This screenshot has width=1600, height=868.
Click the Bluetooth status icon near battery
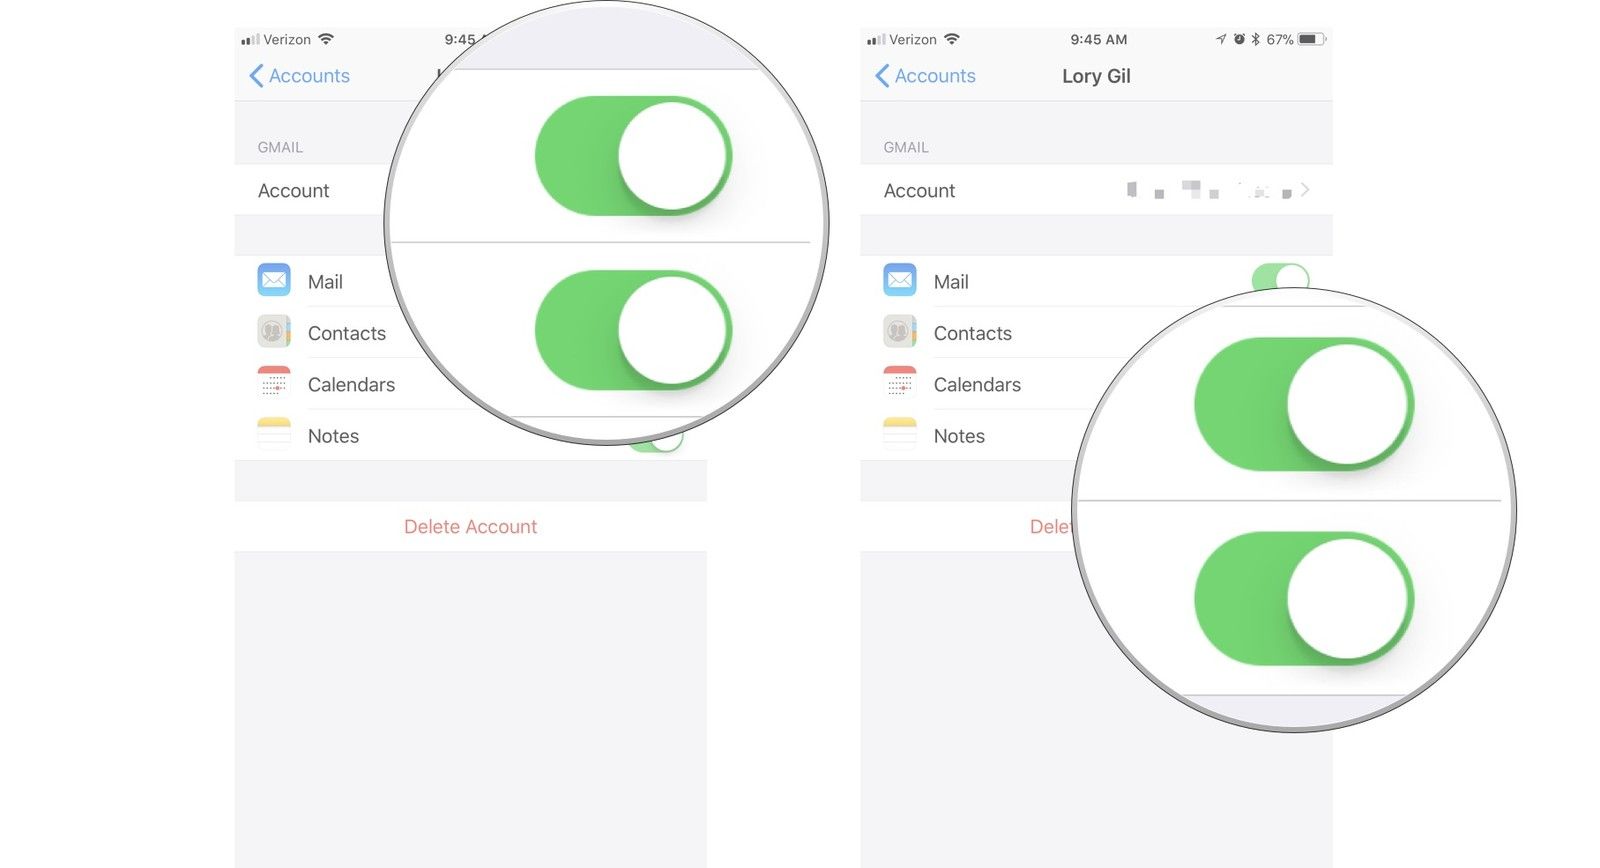tap(1255, 39)
